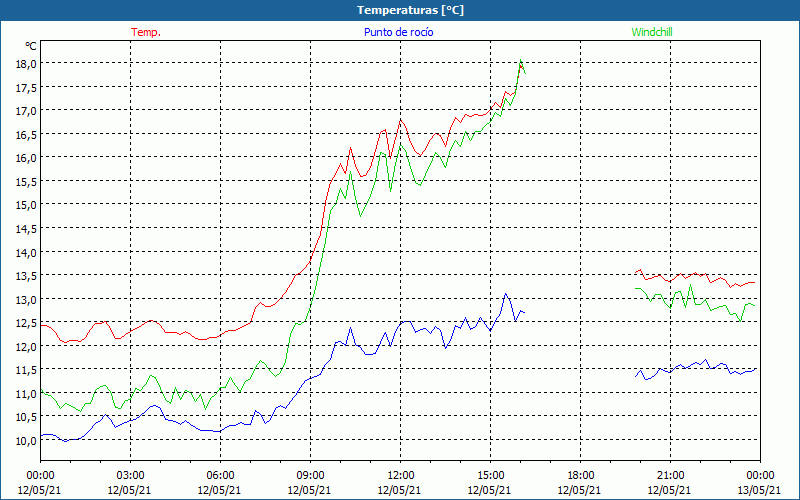Click the green windchill dip near 10:40
Viewport: 800px width, 500px height.
361,216
